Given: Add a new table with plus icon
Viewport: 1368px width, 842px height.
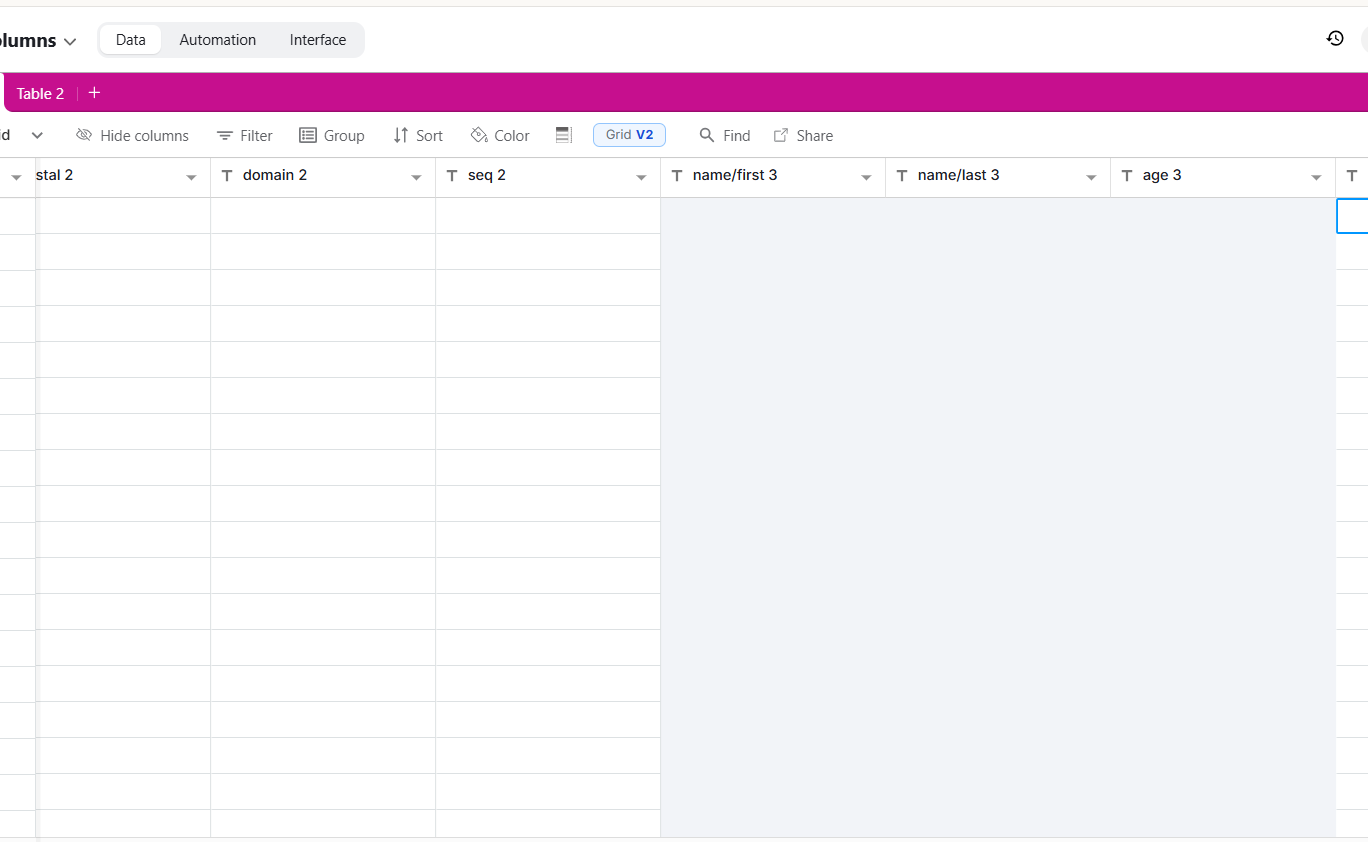Looking at the screenshot, I should click(x=94, y=93).
